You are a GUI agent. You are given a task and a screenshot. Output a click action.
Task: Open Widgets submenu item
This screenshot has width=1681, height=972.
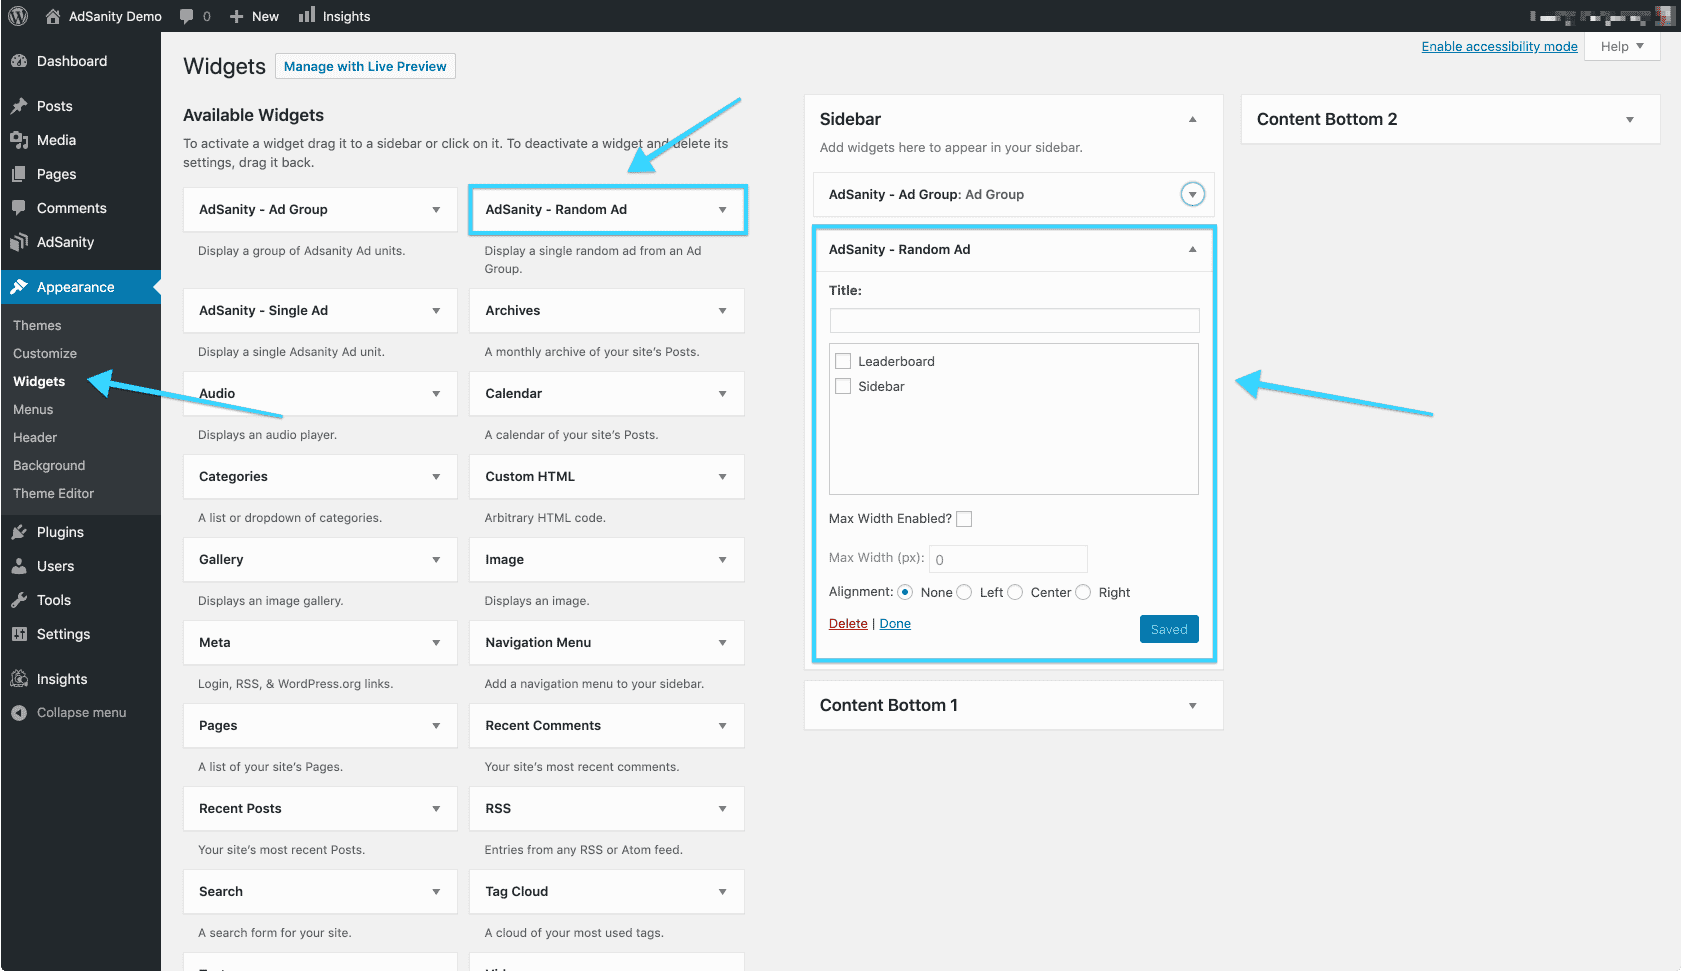click(39, 382)
